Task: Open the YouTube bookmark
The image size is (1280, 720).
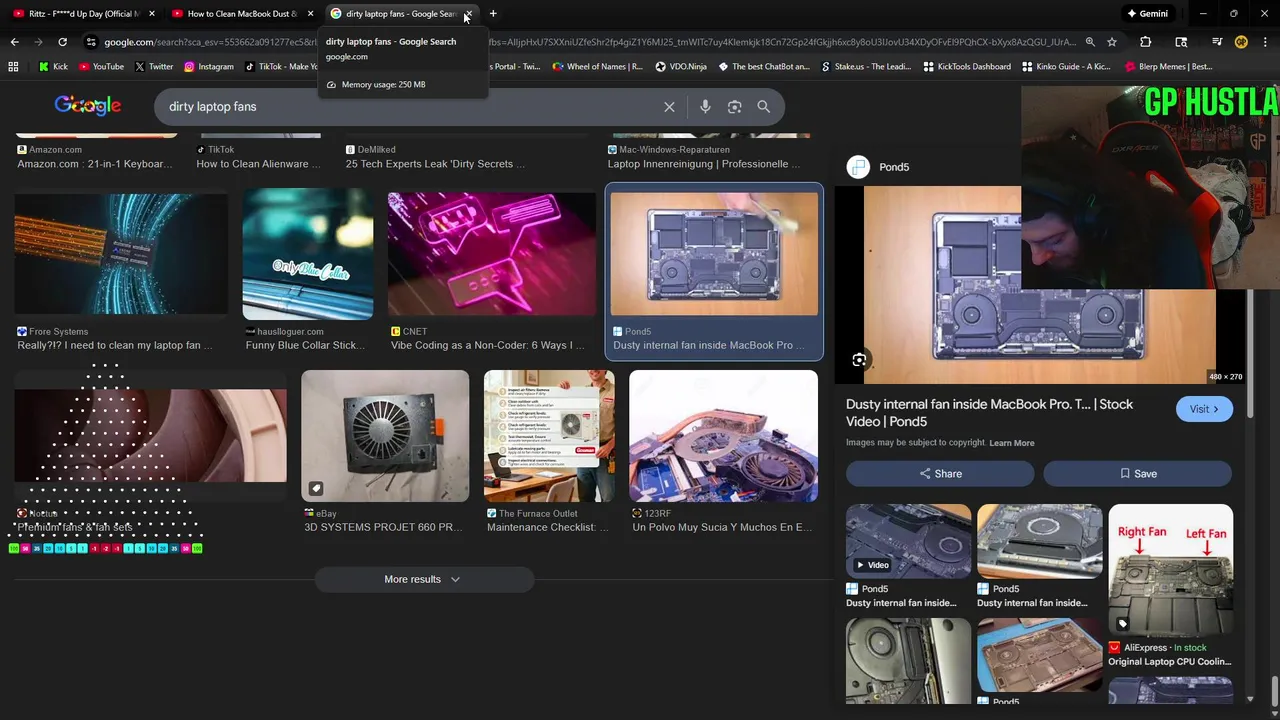Action: (101, 67)
